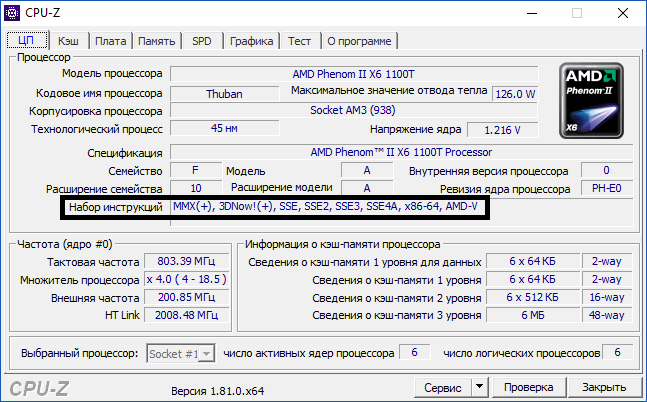Click the Закрыть button
This screenshot has height=402, width=647.
tap(604, 387)
